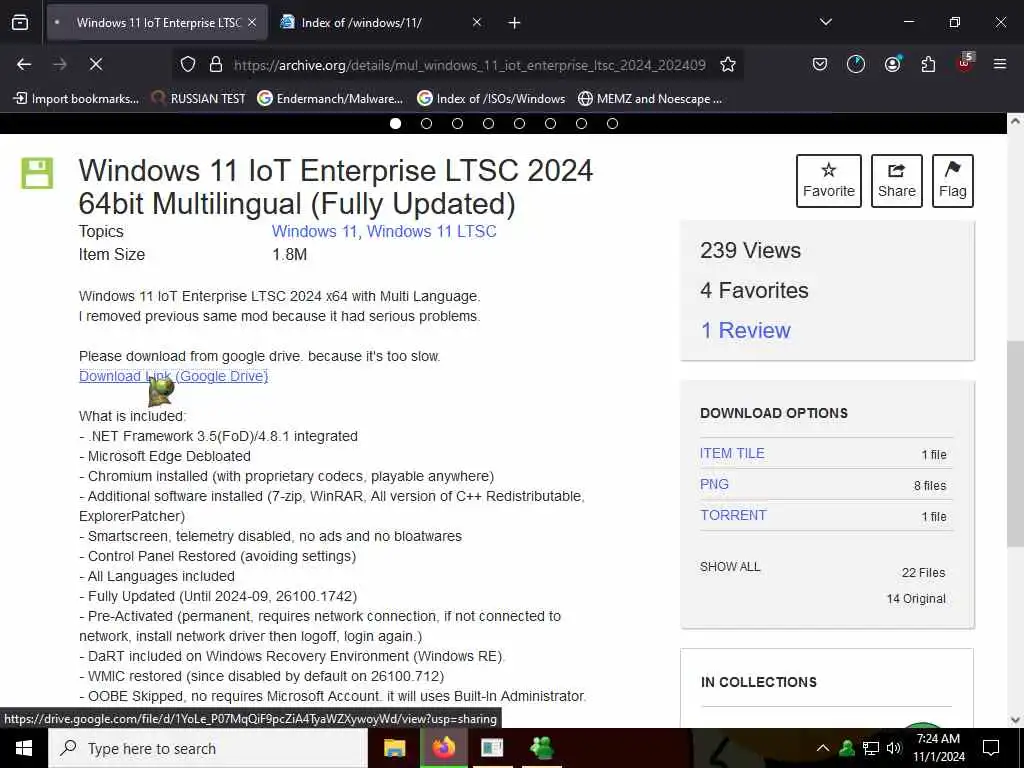1024x768 pixels.
Task: Go back to the previous page
Action: [x=24, y=64]
